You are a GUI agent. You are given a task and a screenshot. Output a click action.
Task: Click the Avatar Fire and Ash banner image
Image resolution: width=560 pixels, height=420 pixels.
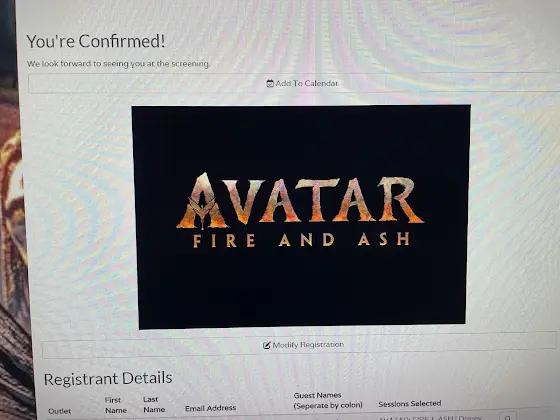(300, 216)
